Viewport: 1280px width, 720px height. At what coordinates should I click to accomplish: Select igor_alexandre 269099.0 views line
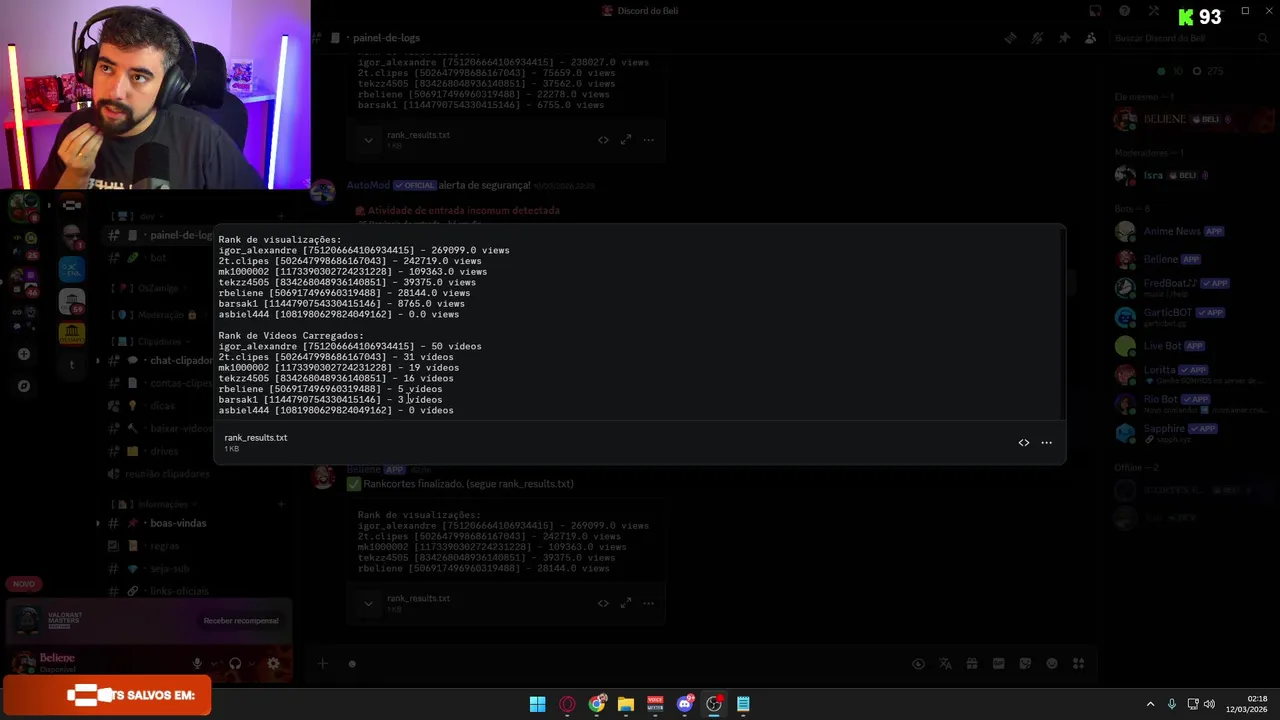(x=364, y=250)
